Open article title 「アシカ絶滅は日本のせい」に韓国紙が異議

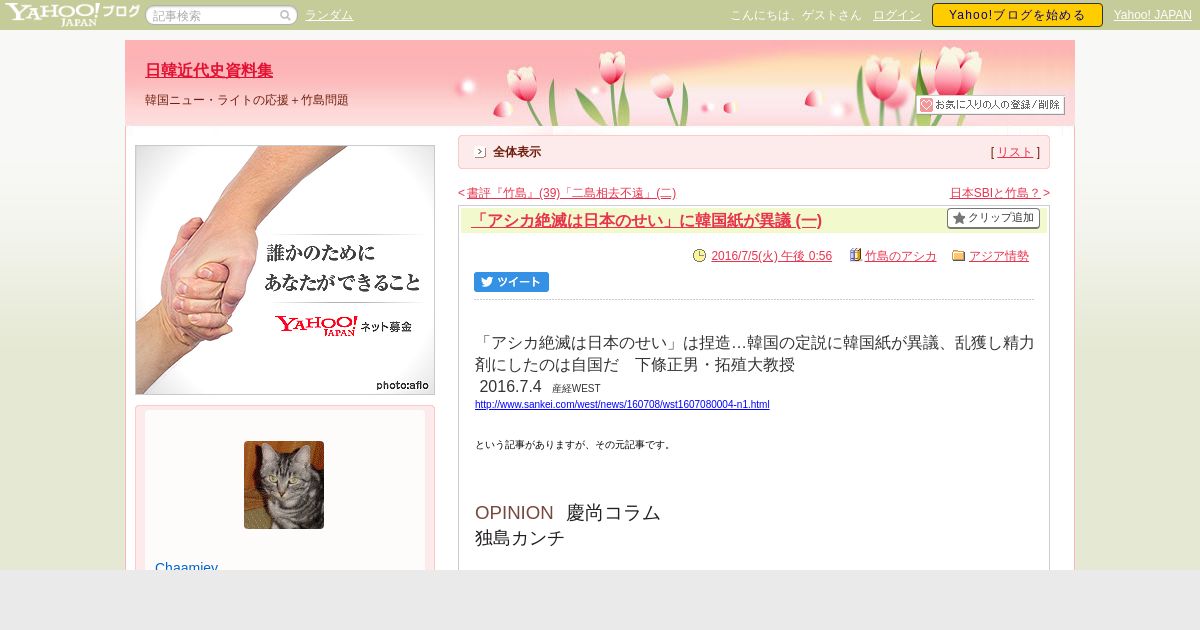(x=646, y=220)
